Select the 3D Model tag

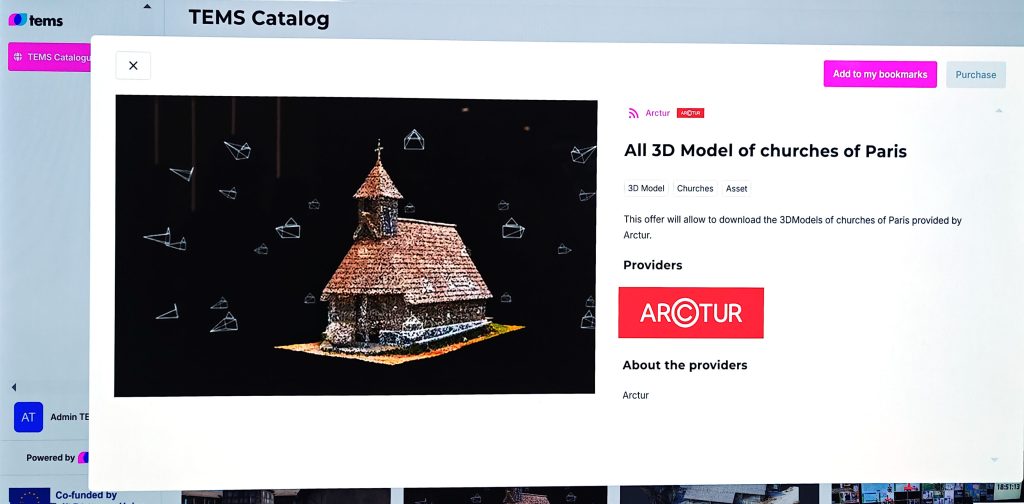645,188
